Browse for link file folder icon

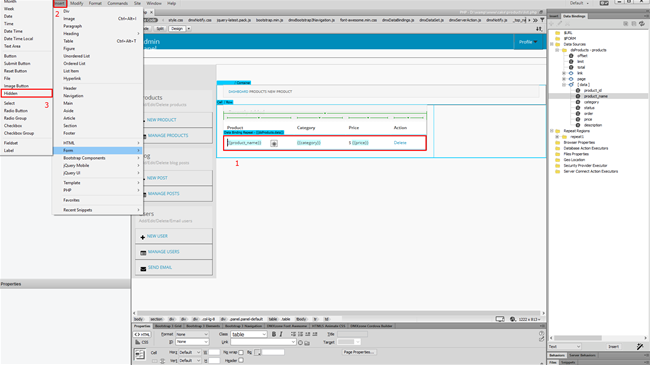pos(307,343)
